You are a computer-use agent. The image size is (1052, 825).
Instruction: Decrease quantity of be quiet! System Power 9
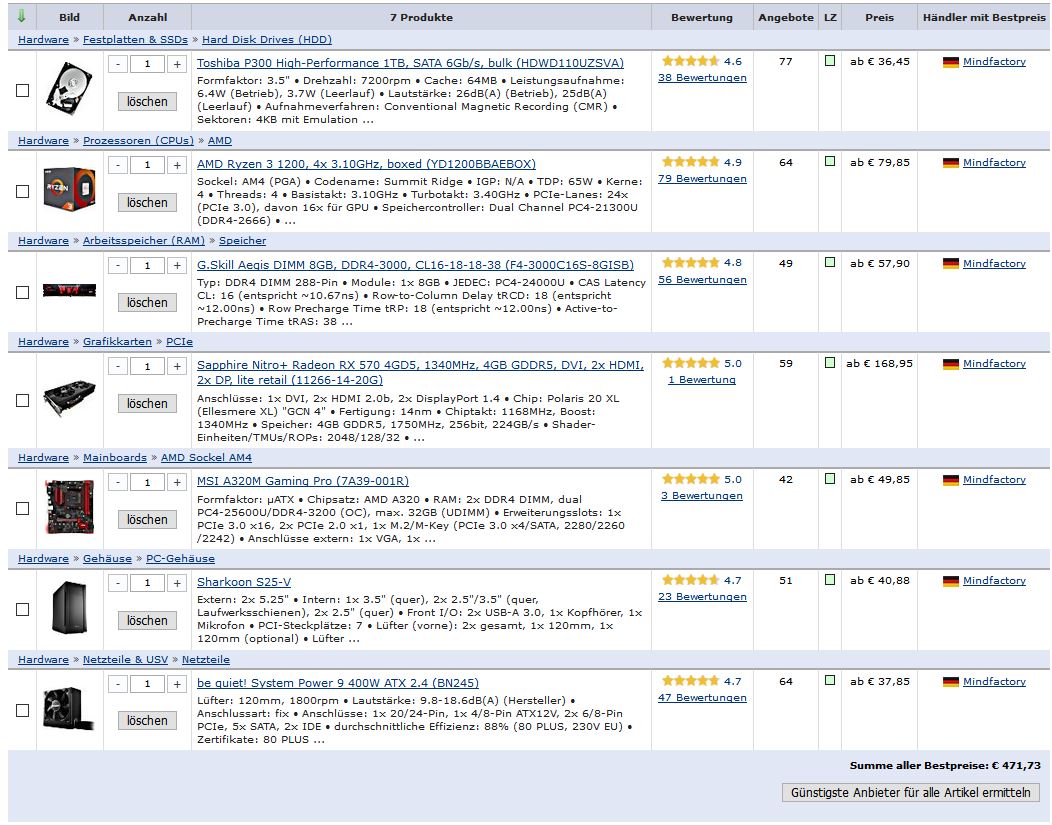[118, 684]
